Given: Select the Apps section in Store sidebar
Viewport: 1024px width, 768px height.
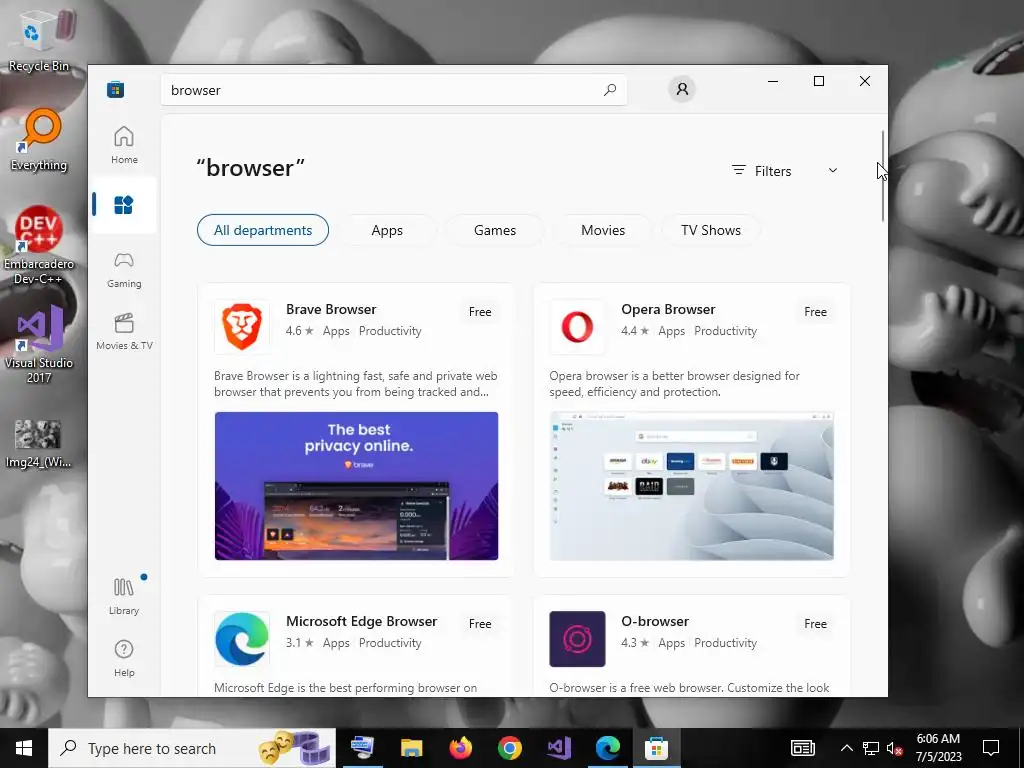Looking at the screenshot, I should [124, 205].
